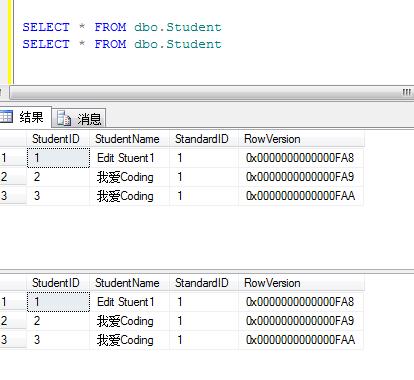
Task: Select row header 3 in first result grid
Action: tap(13, 196)
